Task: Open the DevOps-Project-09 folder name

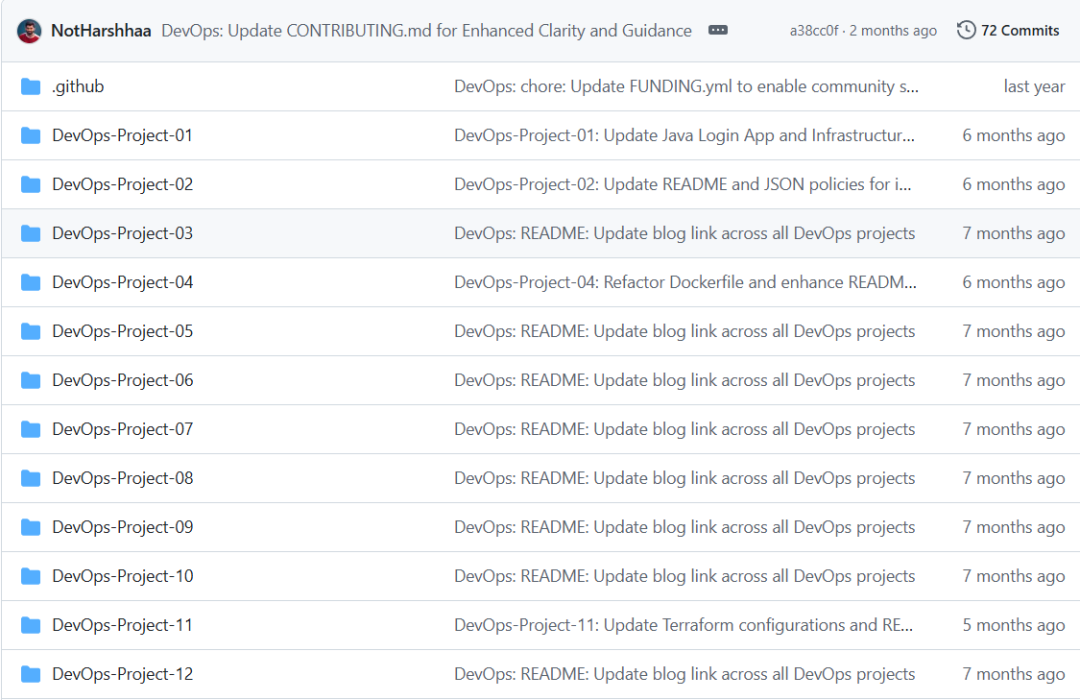Action: click(123, 527)
